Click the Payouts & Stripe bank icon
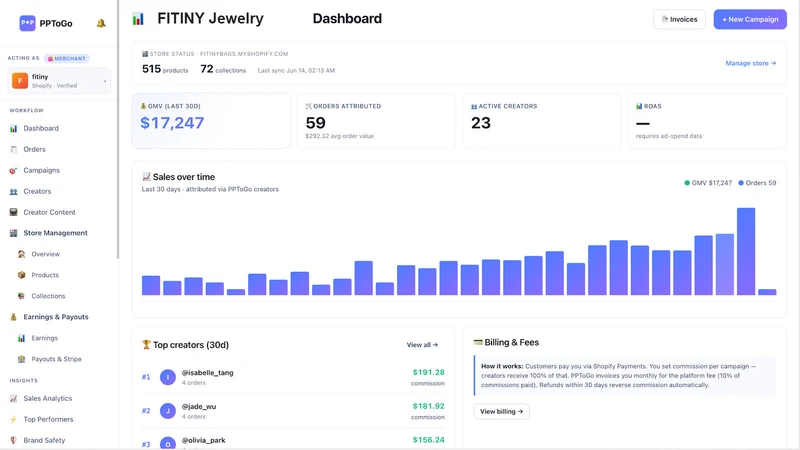800x450 pixels. point(21,359)
